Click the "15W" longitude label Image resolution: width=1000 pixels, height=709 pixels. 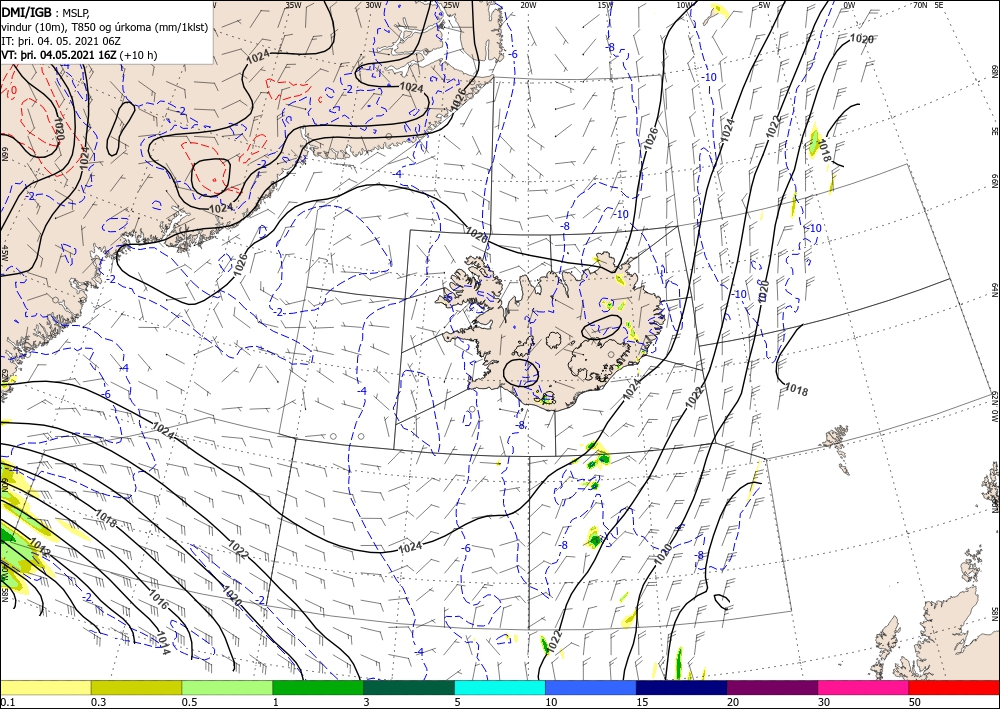(x=606, y=5)
